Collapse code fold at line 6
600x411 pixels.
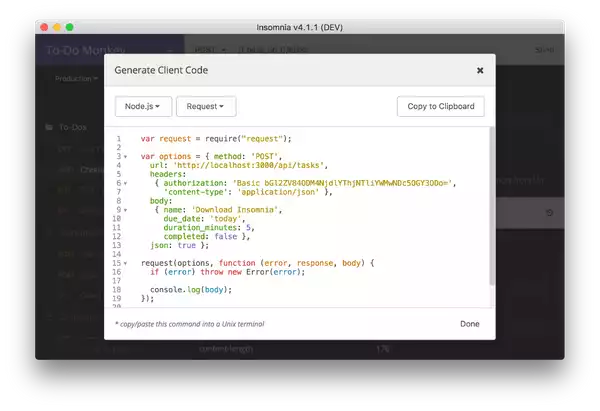126,183
